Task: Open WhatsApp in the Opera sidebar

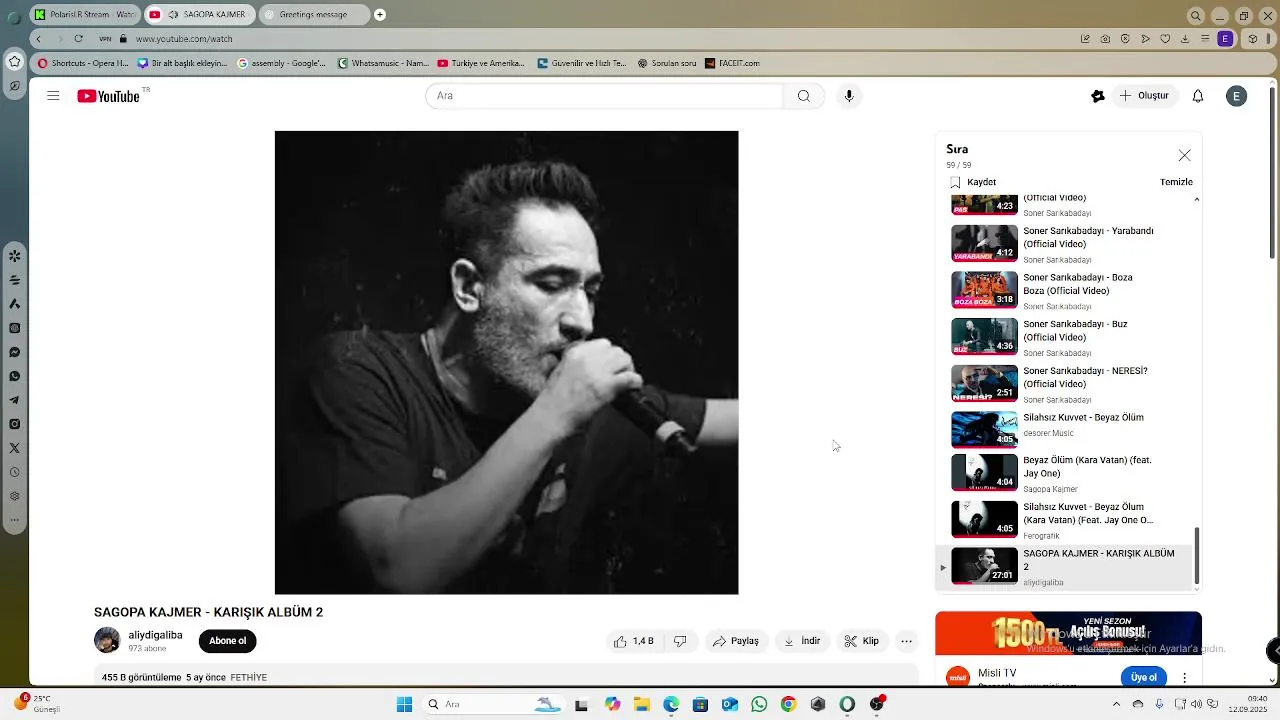Action: [14, 376]
